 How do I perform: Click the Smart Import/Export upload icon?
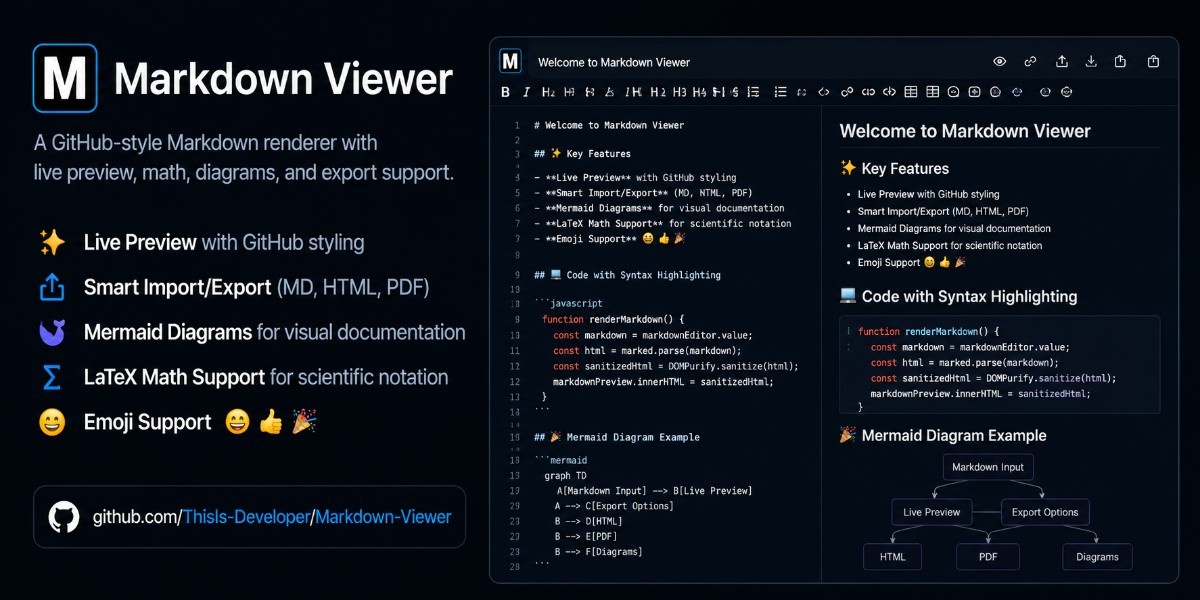tap(52, 287)
